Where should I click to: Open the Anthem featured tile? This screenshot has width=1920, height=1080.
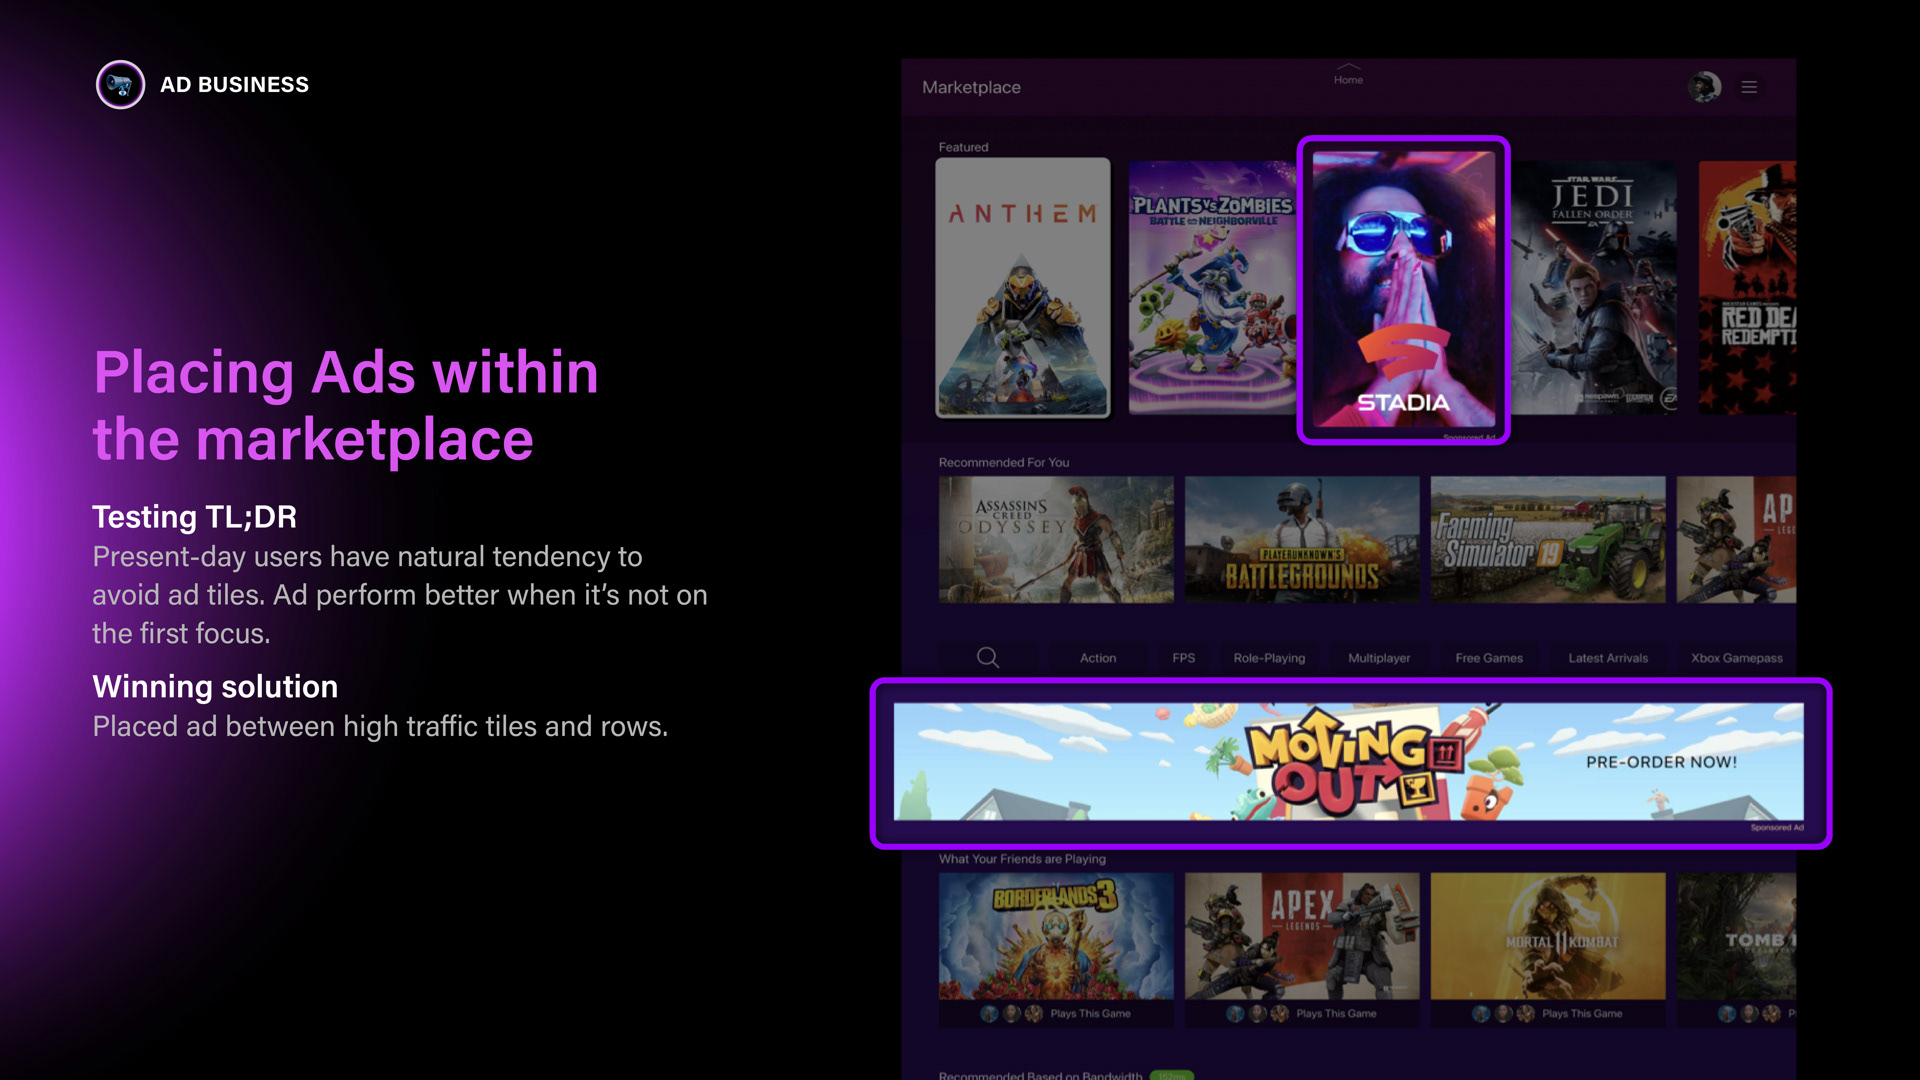[x=1023, y=287]
